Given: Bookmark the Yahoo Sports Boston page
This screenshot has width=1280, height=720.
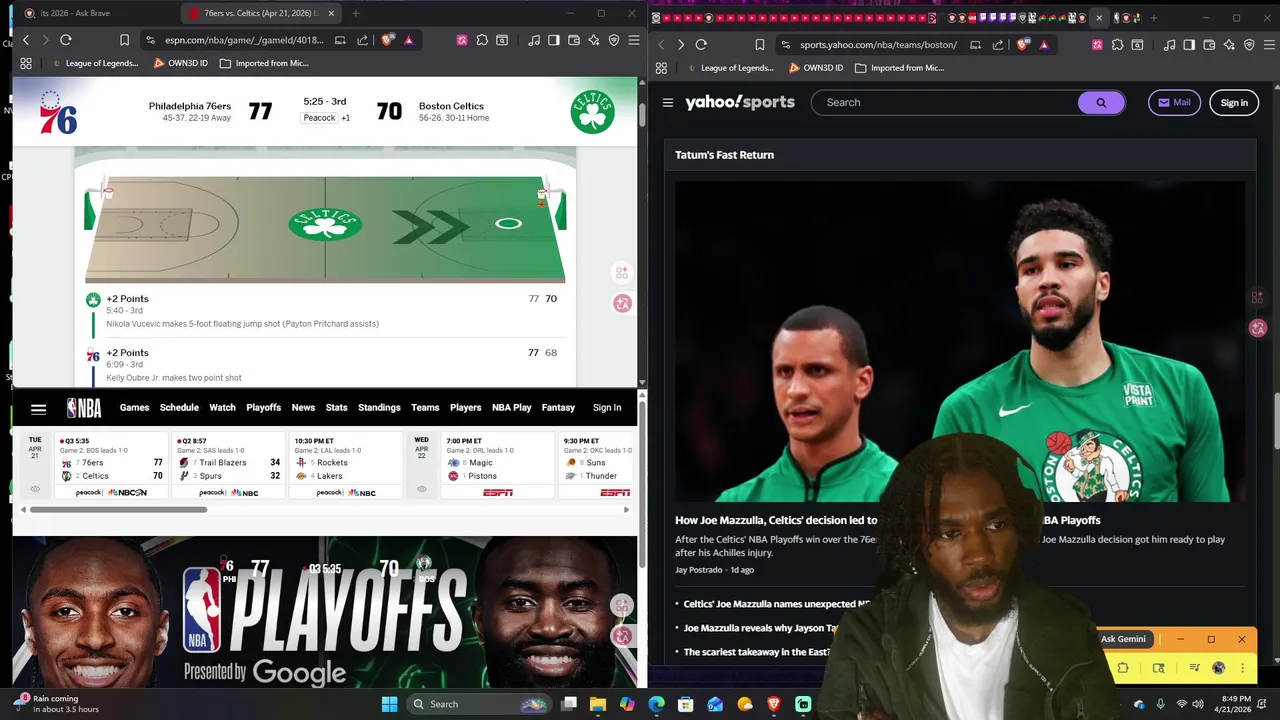Looking at the screenshot, I should 760,44.
